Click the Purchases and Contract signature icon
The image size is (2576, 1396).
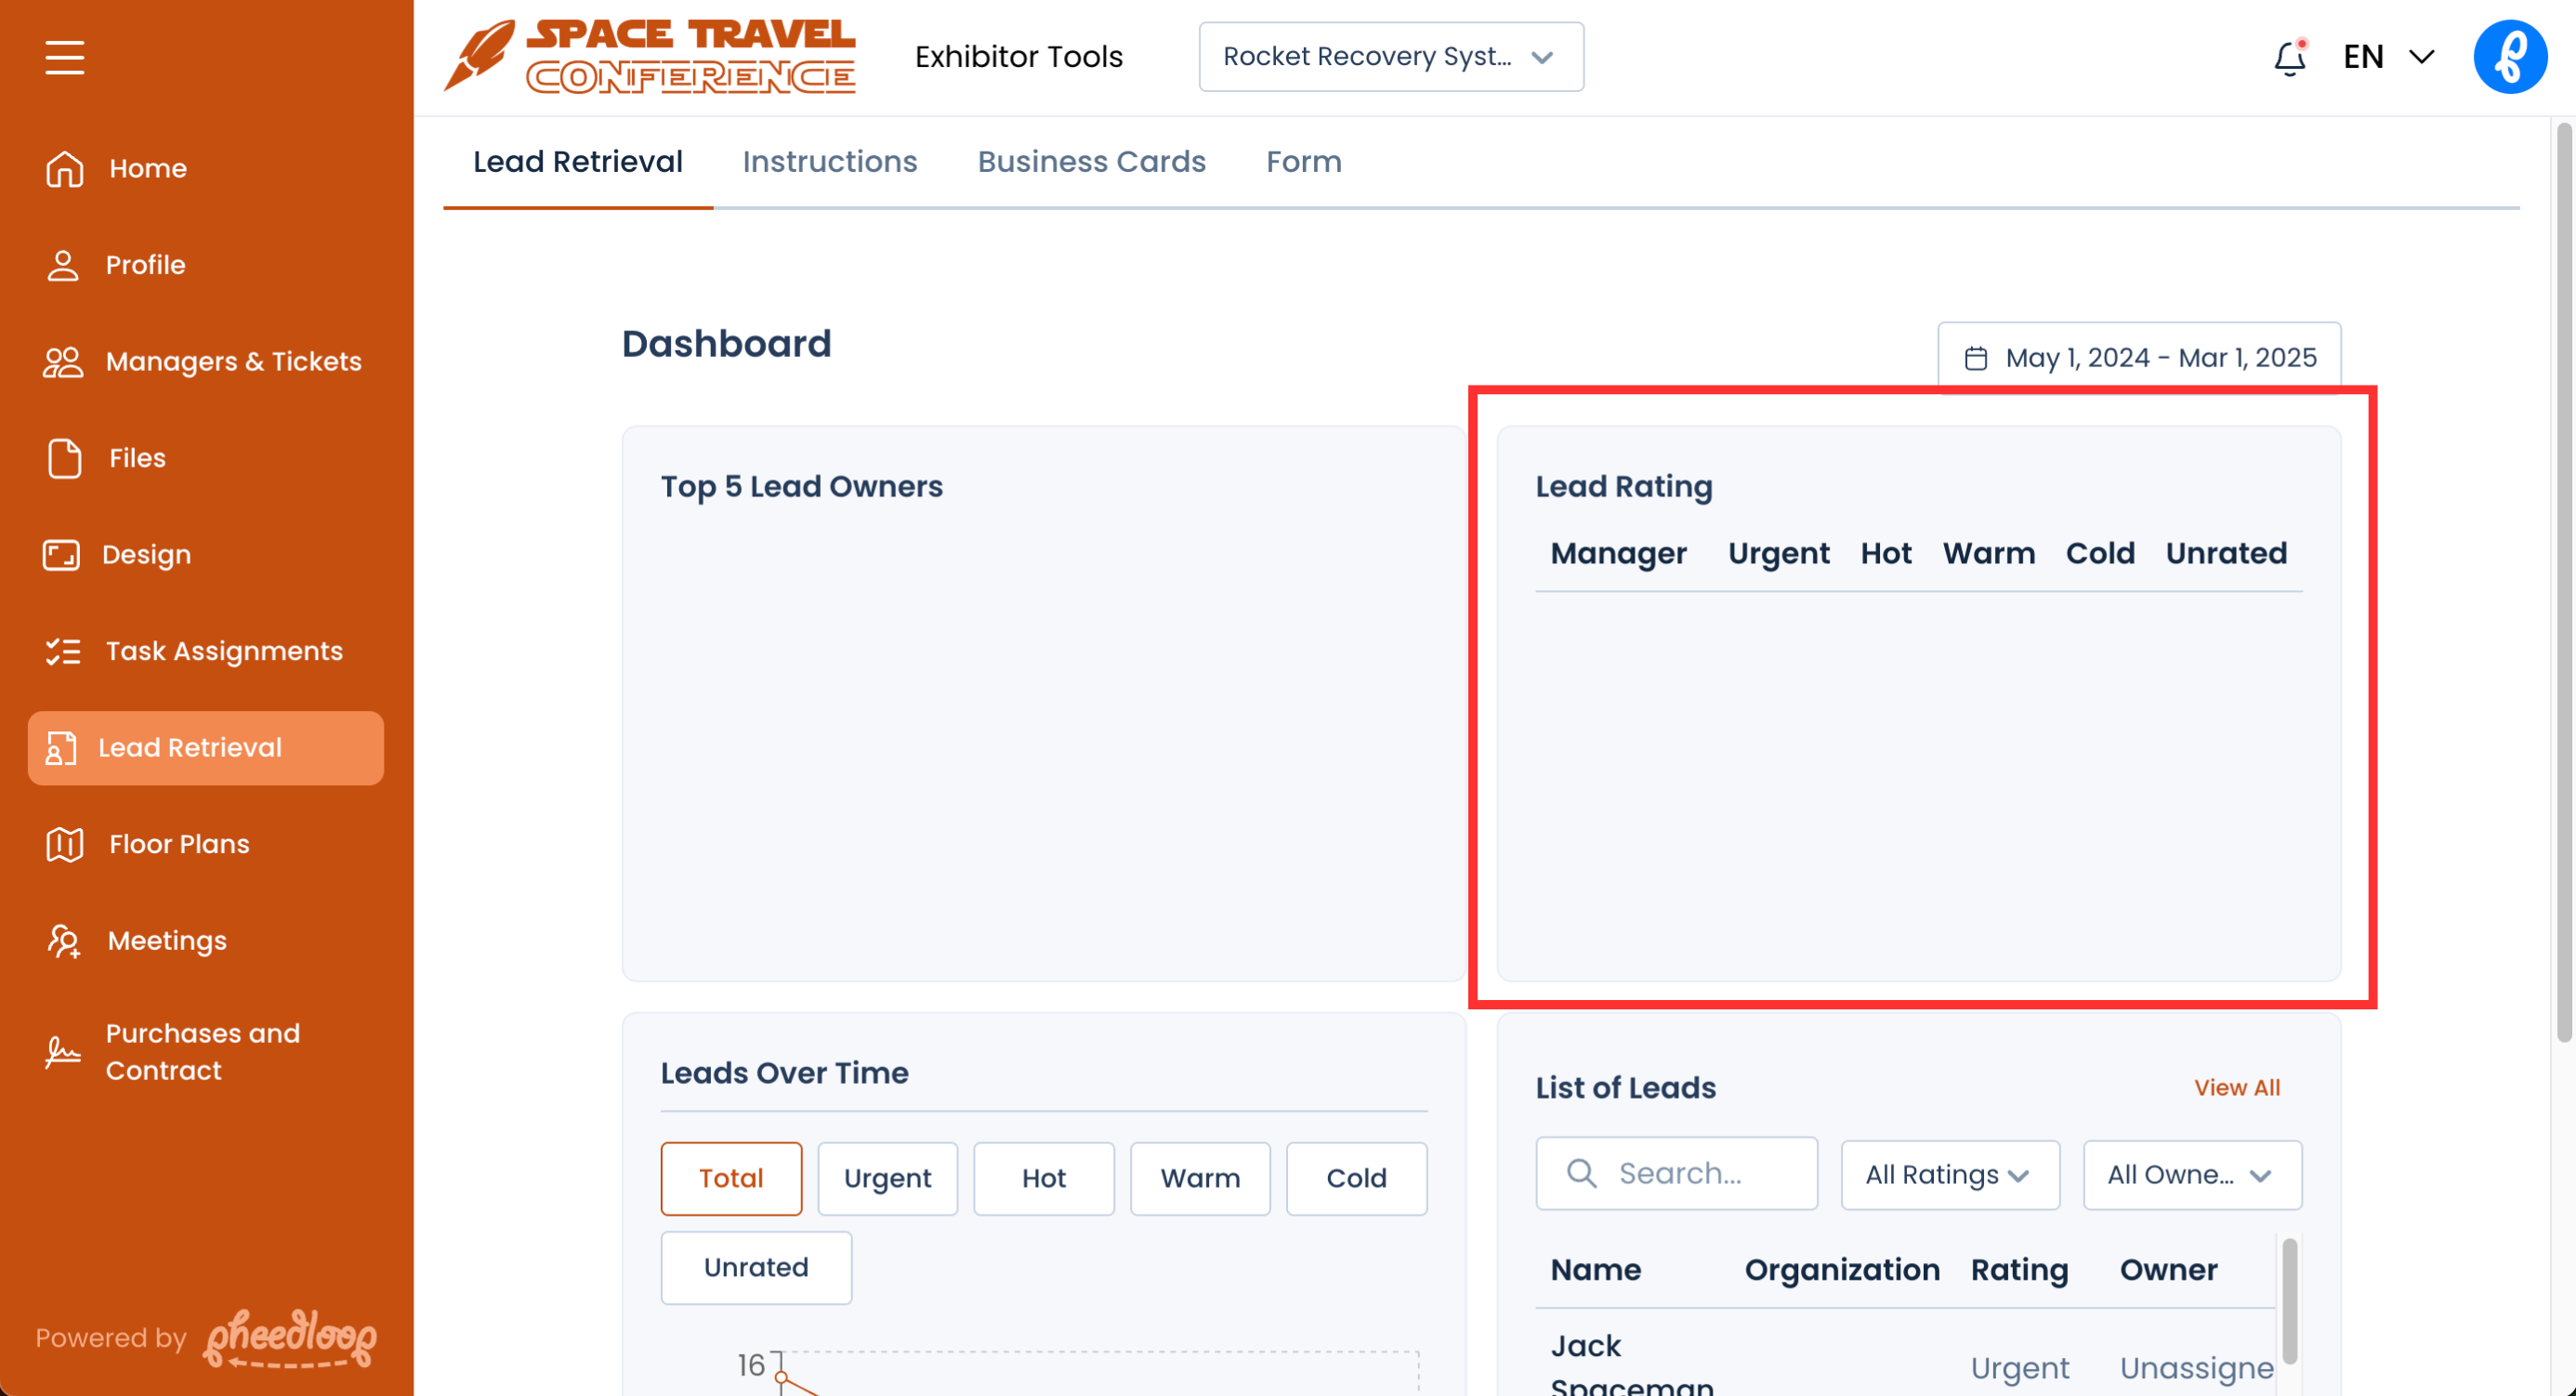click(x=63, y=1052)
